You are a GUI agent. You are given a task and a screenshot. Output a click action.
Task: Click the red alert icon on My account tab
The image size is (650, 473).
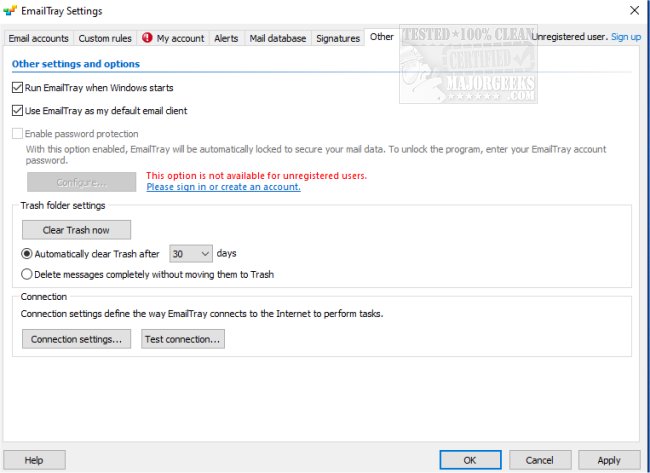tap(147, 38)
